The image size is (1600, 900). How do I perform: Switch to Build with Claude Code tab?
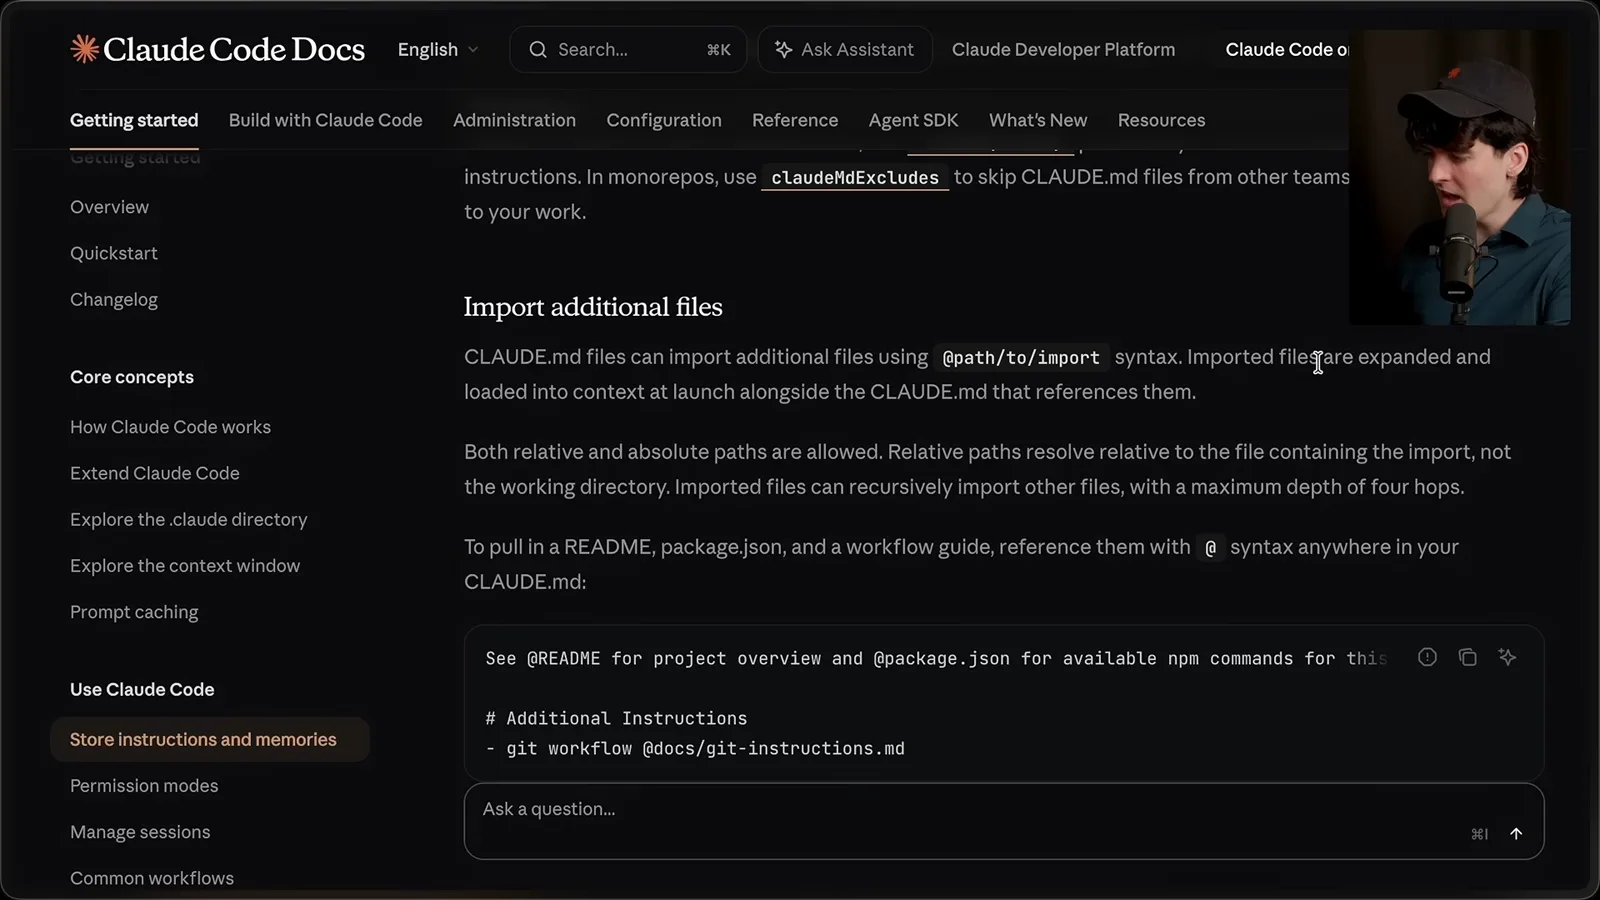click(326, 120)
